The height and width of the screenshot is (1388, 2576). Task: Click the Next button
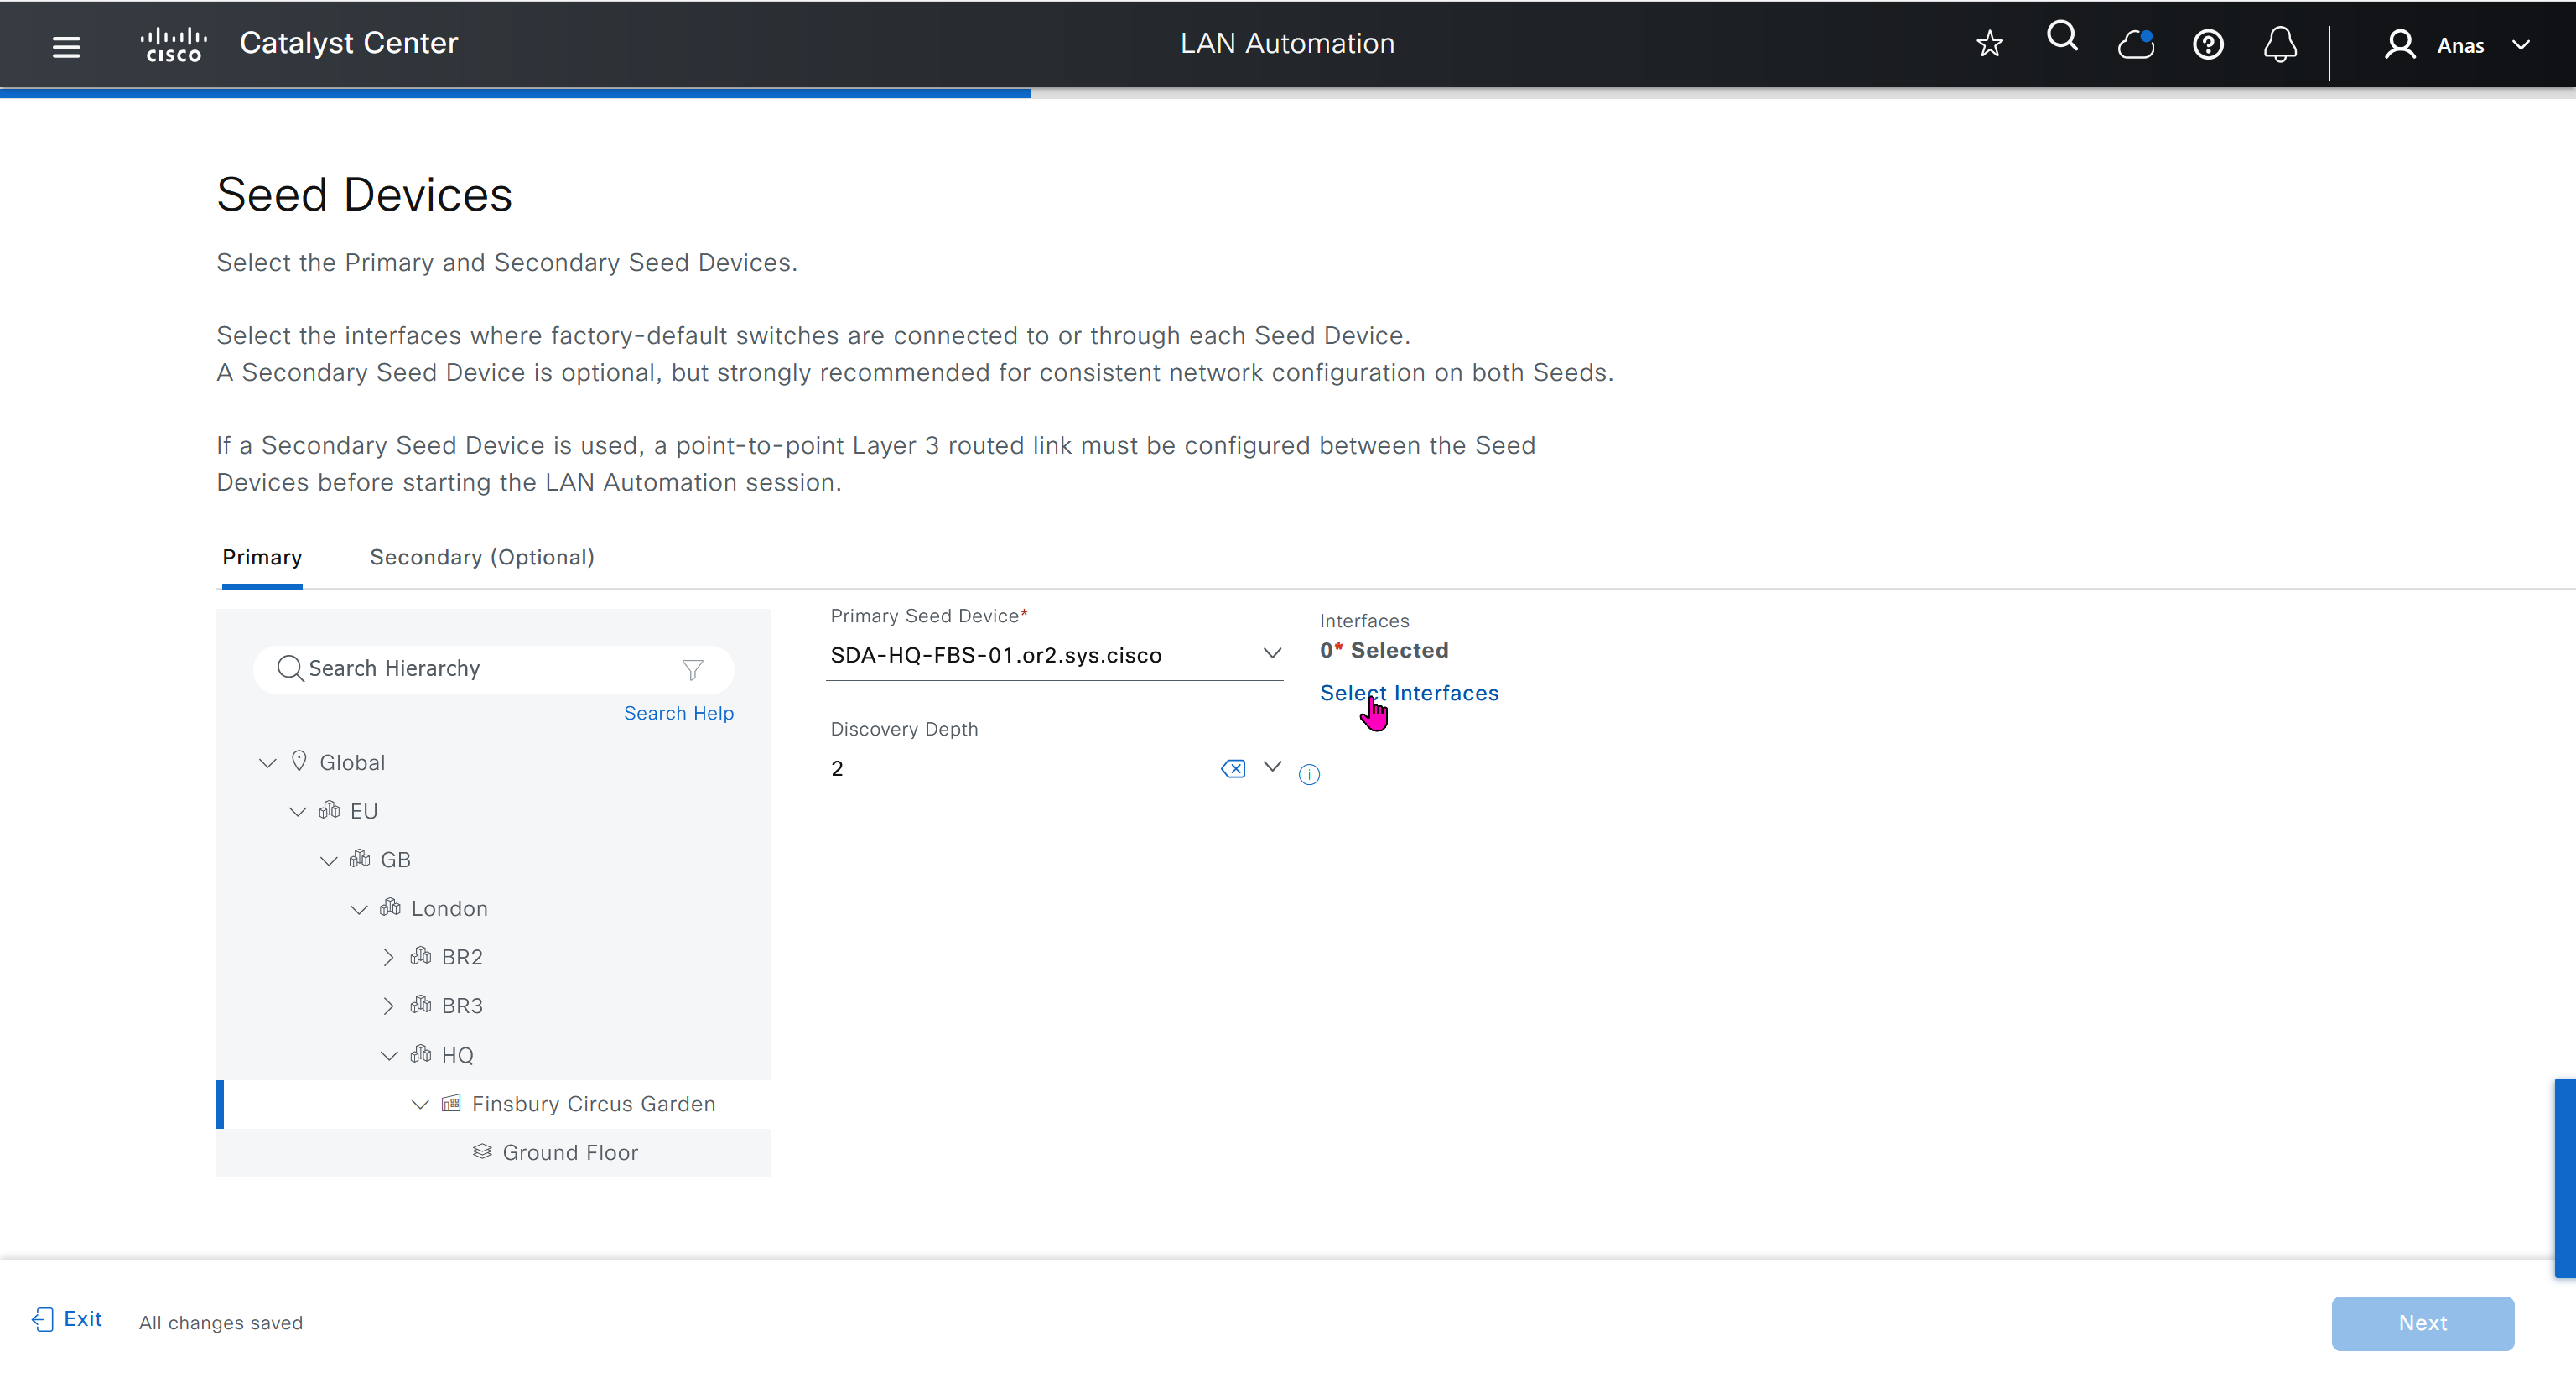(x=2421, y=1322)
